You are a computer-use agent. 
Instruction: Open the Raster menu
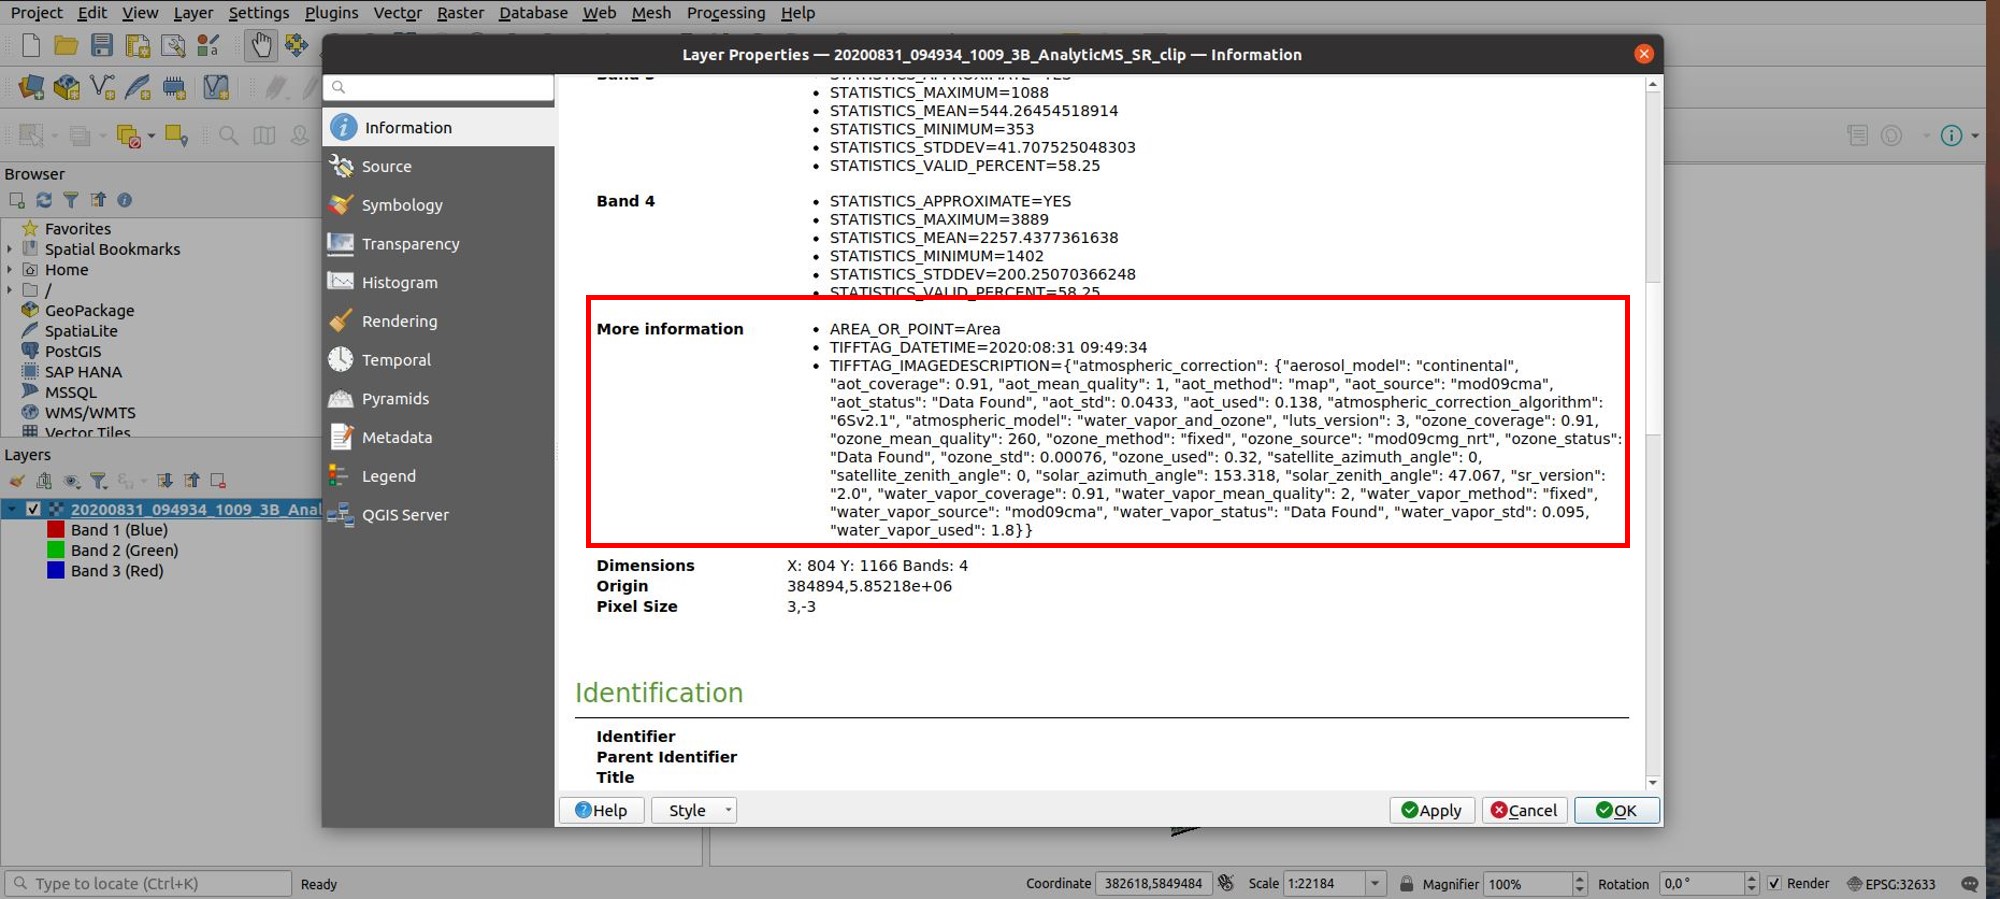[x=460, y=12]
